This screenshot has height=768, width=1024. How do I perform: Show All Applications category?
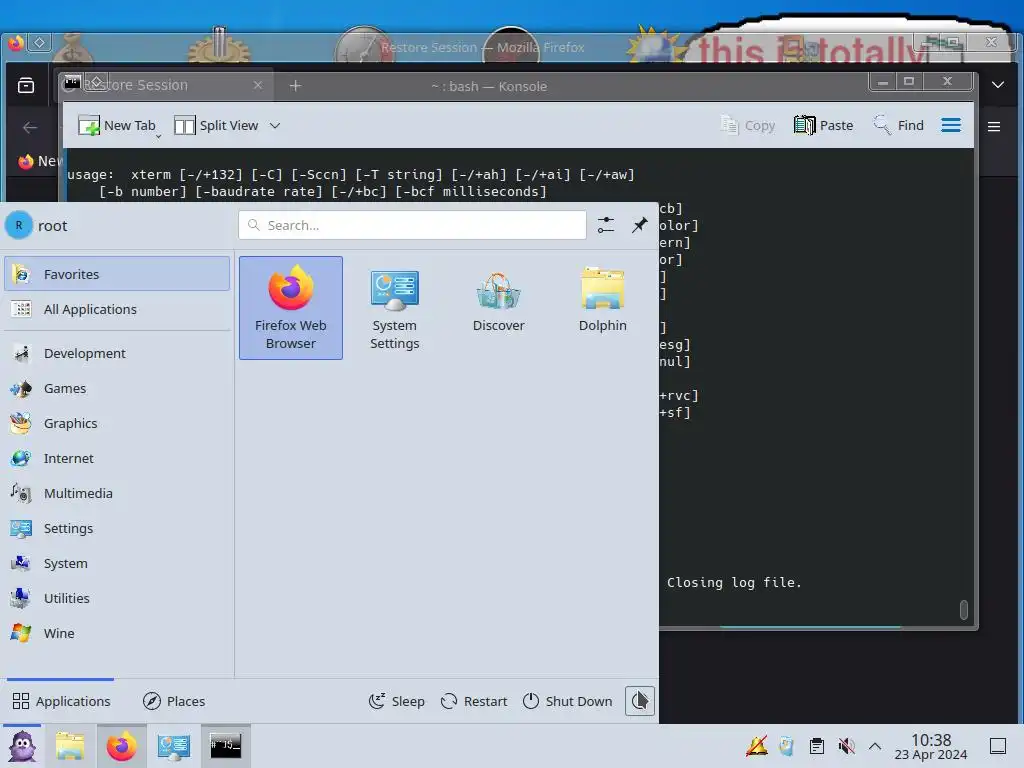pyautogui.click(x=117, y=309)
